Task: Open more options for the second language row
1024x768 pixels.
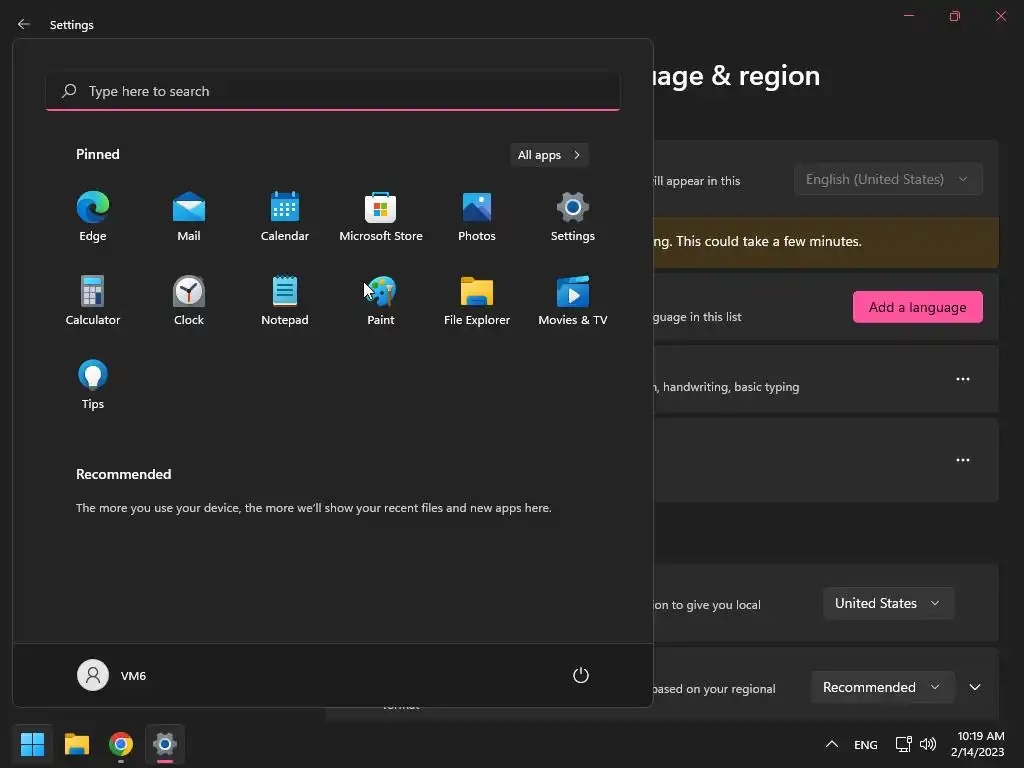Action: click(963, 460)
